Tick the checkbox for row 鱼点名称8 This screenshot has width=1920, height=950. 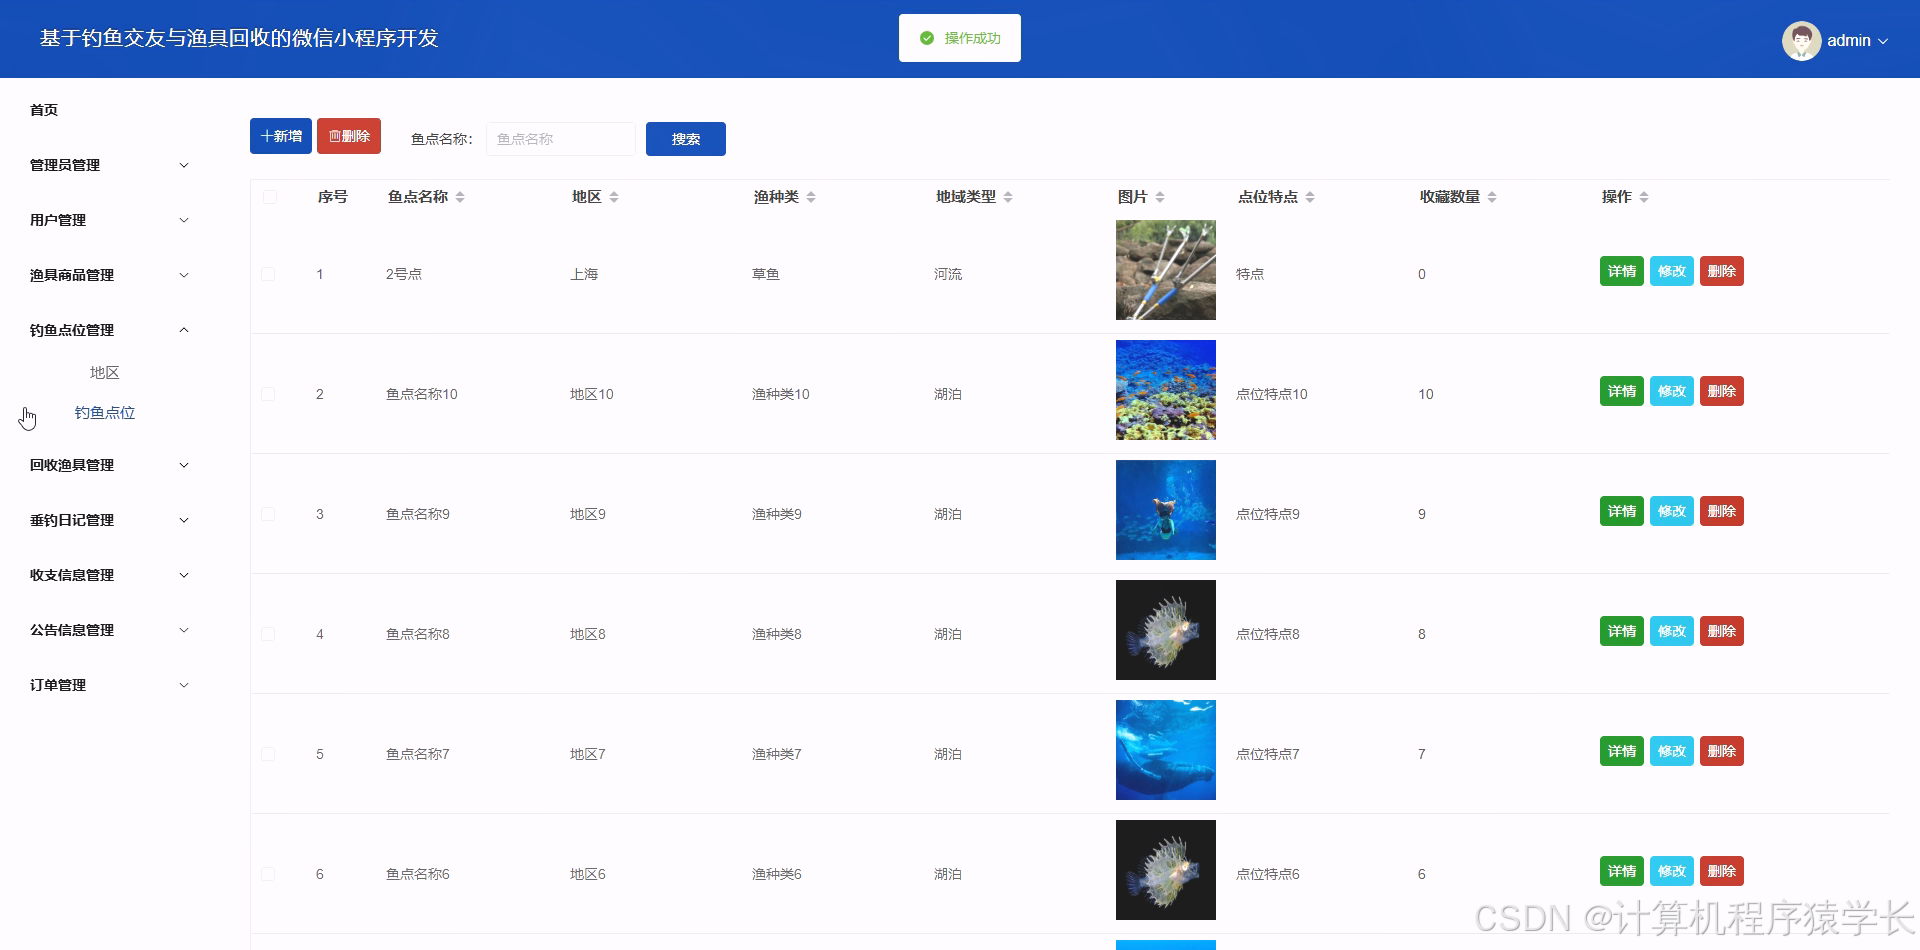(x=268, y=634)
